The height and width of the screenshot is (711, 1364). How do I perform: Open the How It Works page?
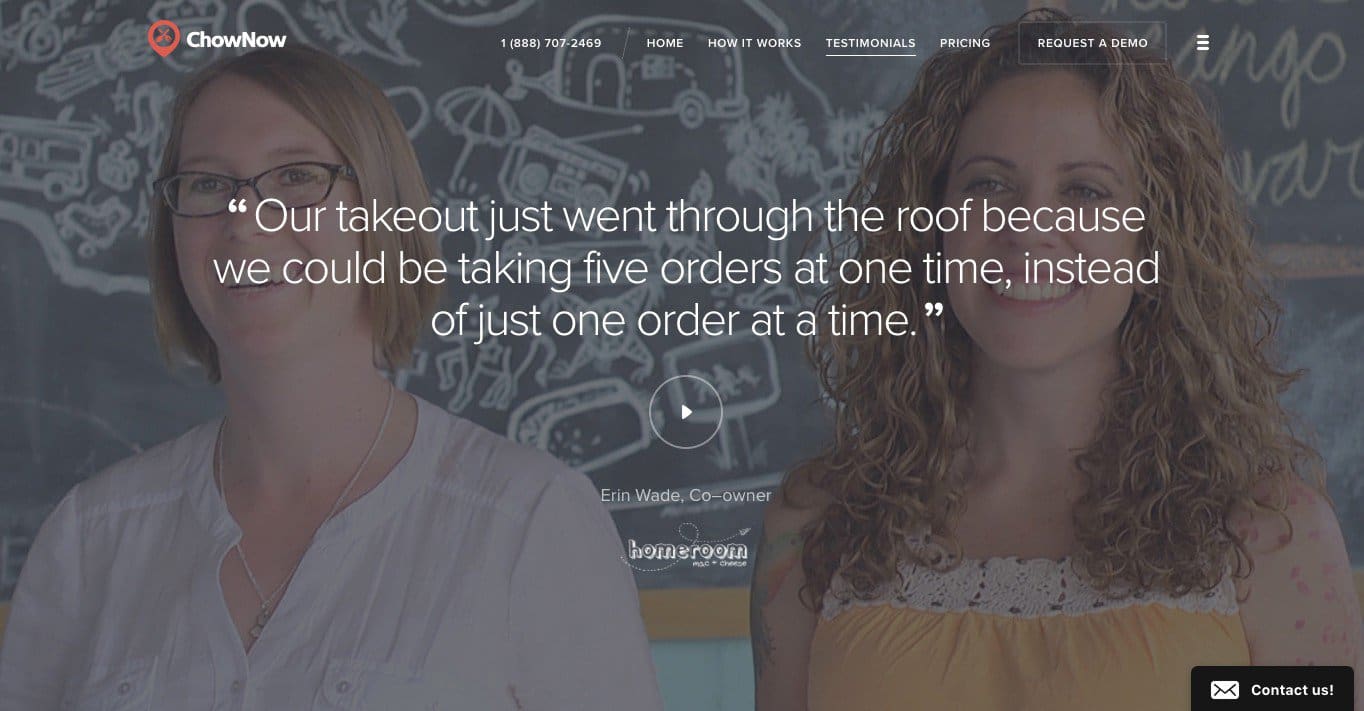pyautogui.click(x=754, y=43)
